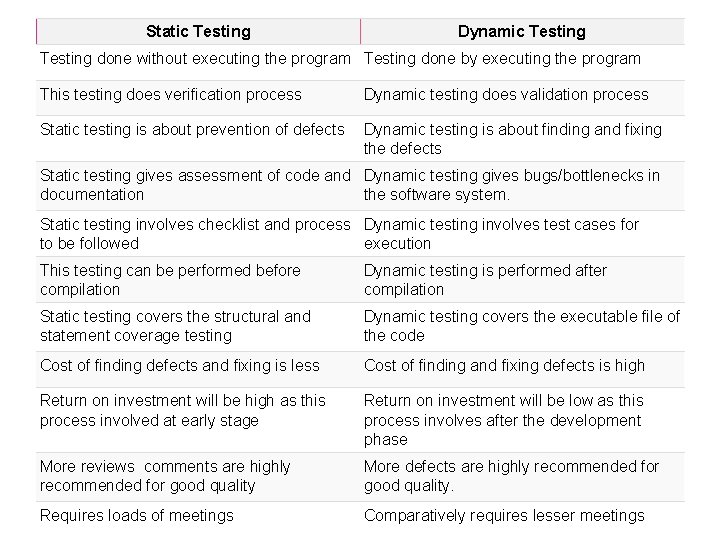Click 'Comparatively requires lesser meetings' cell
Screen dimensions: 720x540
click(x=522, y=516)
